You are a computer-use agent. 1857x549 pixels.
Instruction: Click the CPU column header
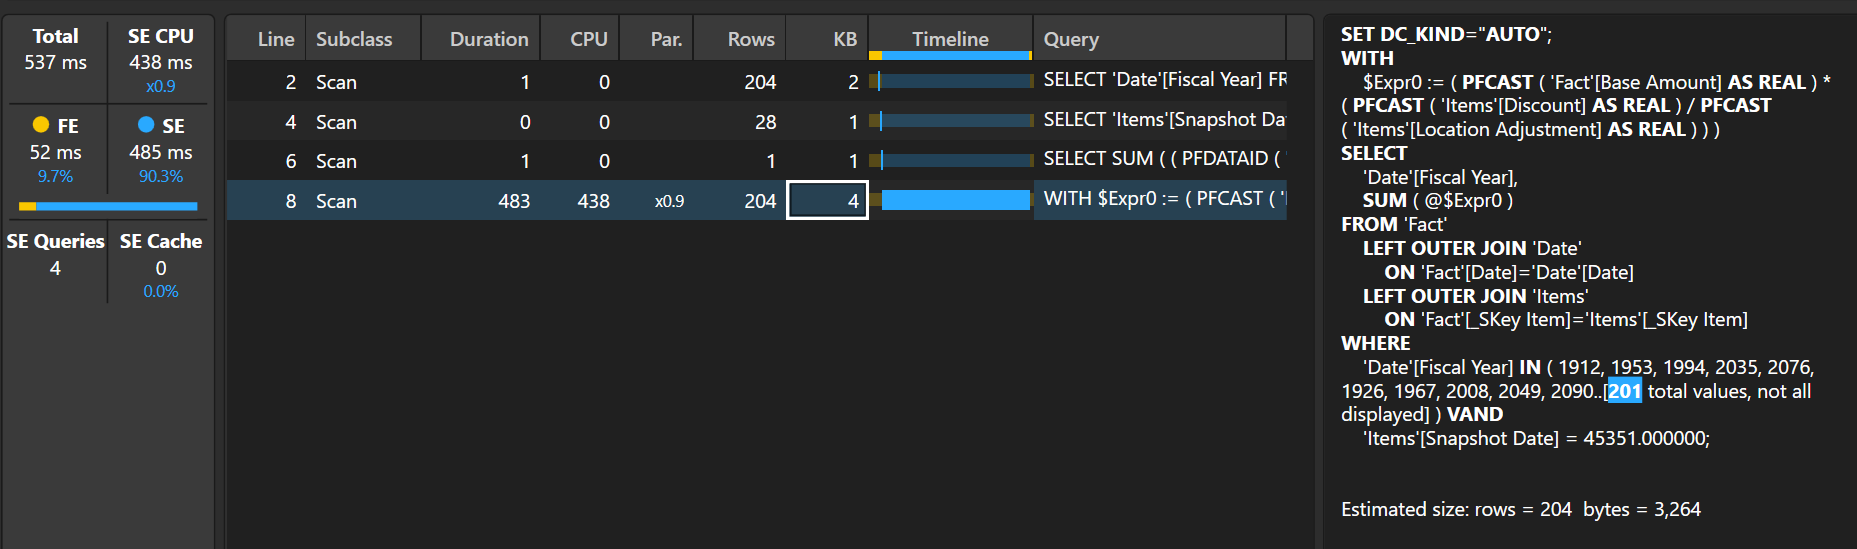point(588,39)
